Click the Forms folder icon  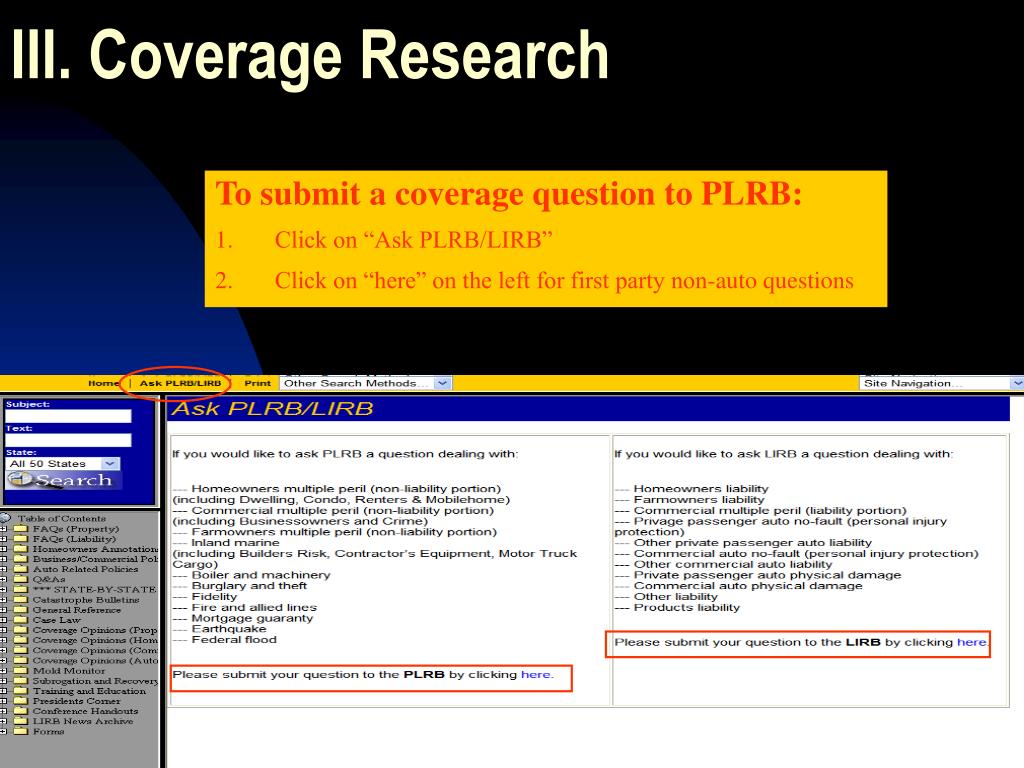click(22, 731)
